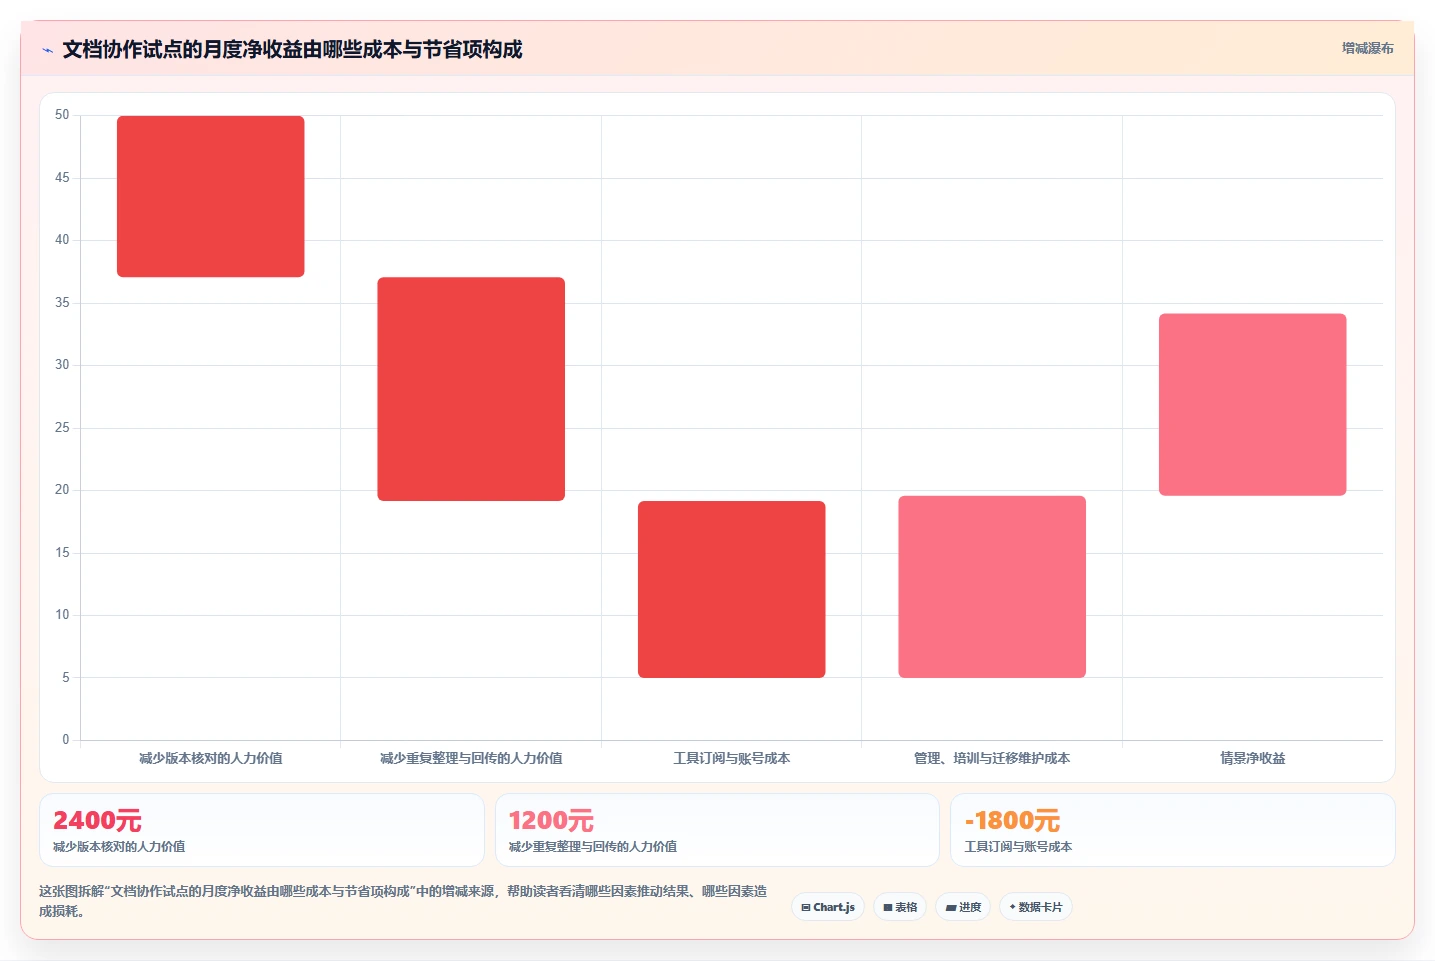1435x961 pixels.
Task: Click the description paragraph starting 这张图拆解
Action: 404,901
